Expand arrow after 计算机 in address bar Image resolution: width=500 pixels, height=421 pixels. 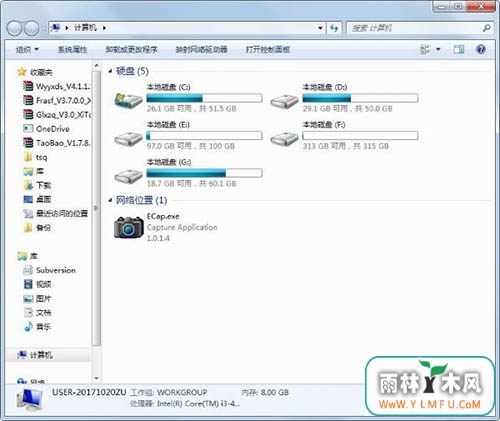[104, 28]
